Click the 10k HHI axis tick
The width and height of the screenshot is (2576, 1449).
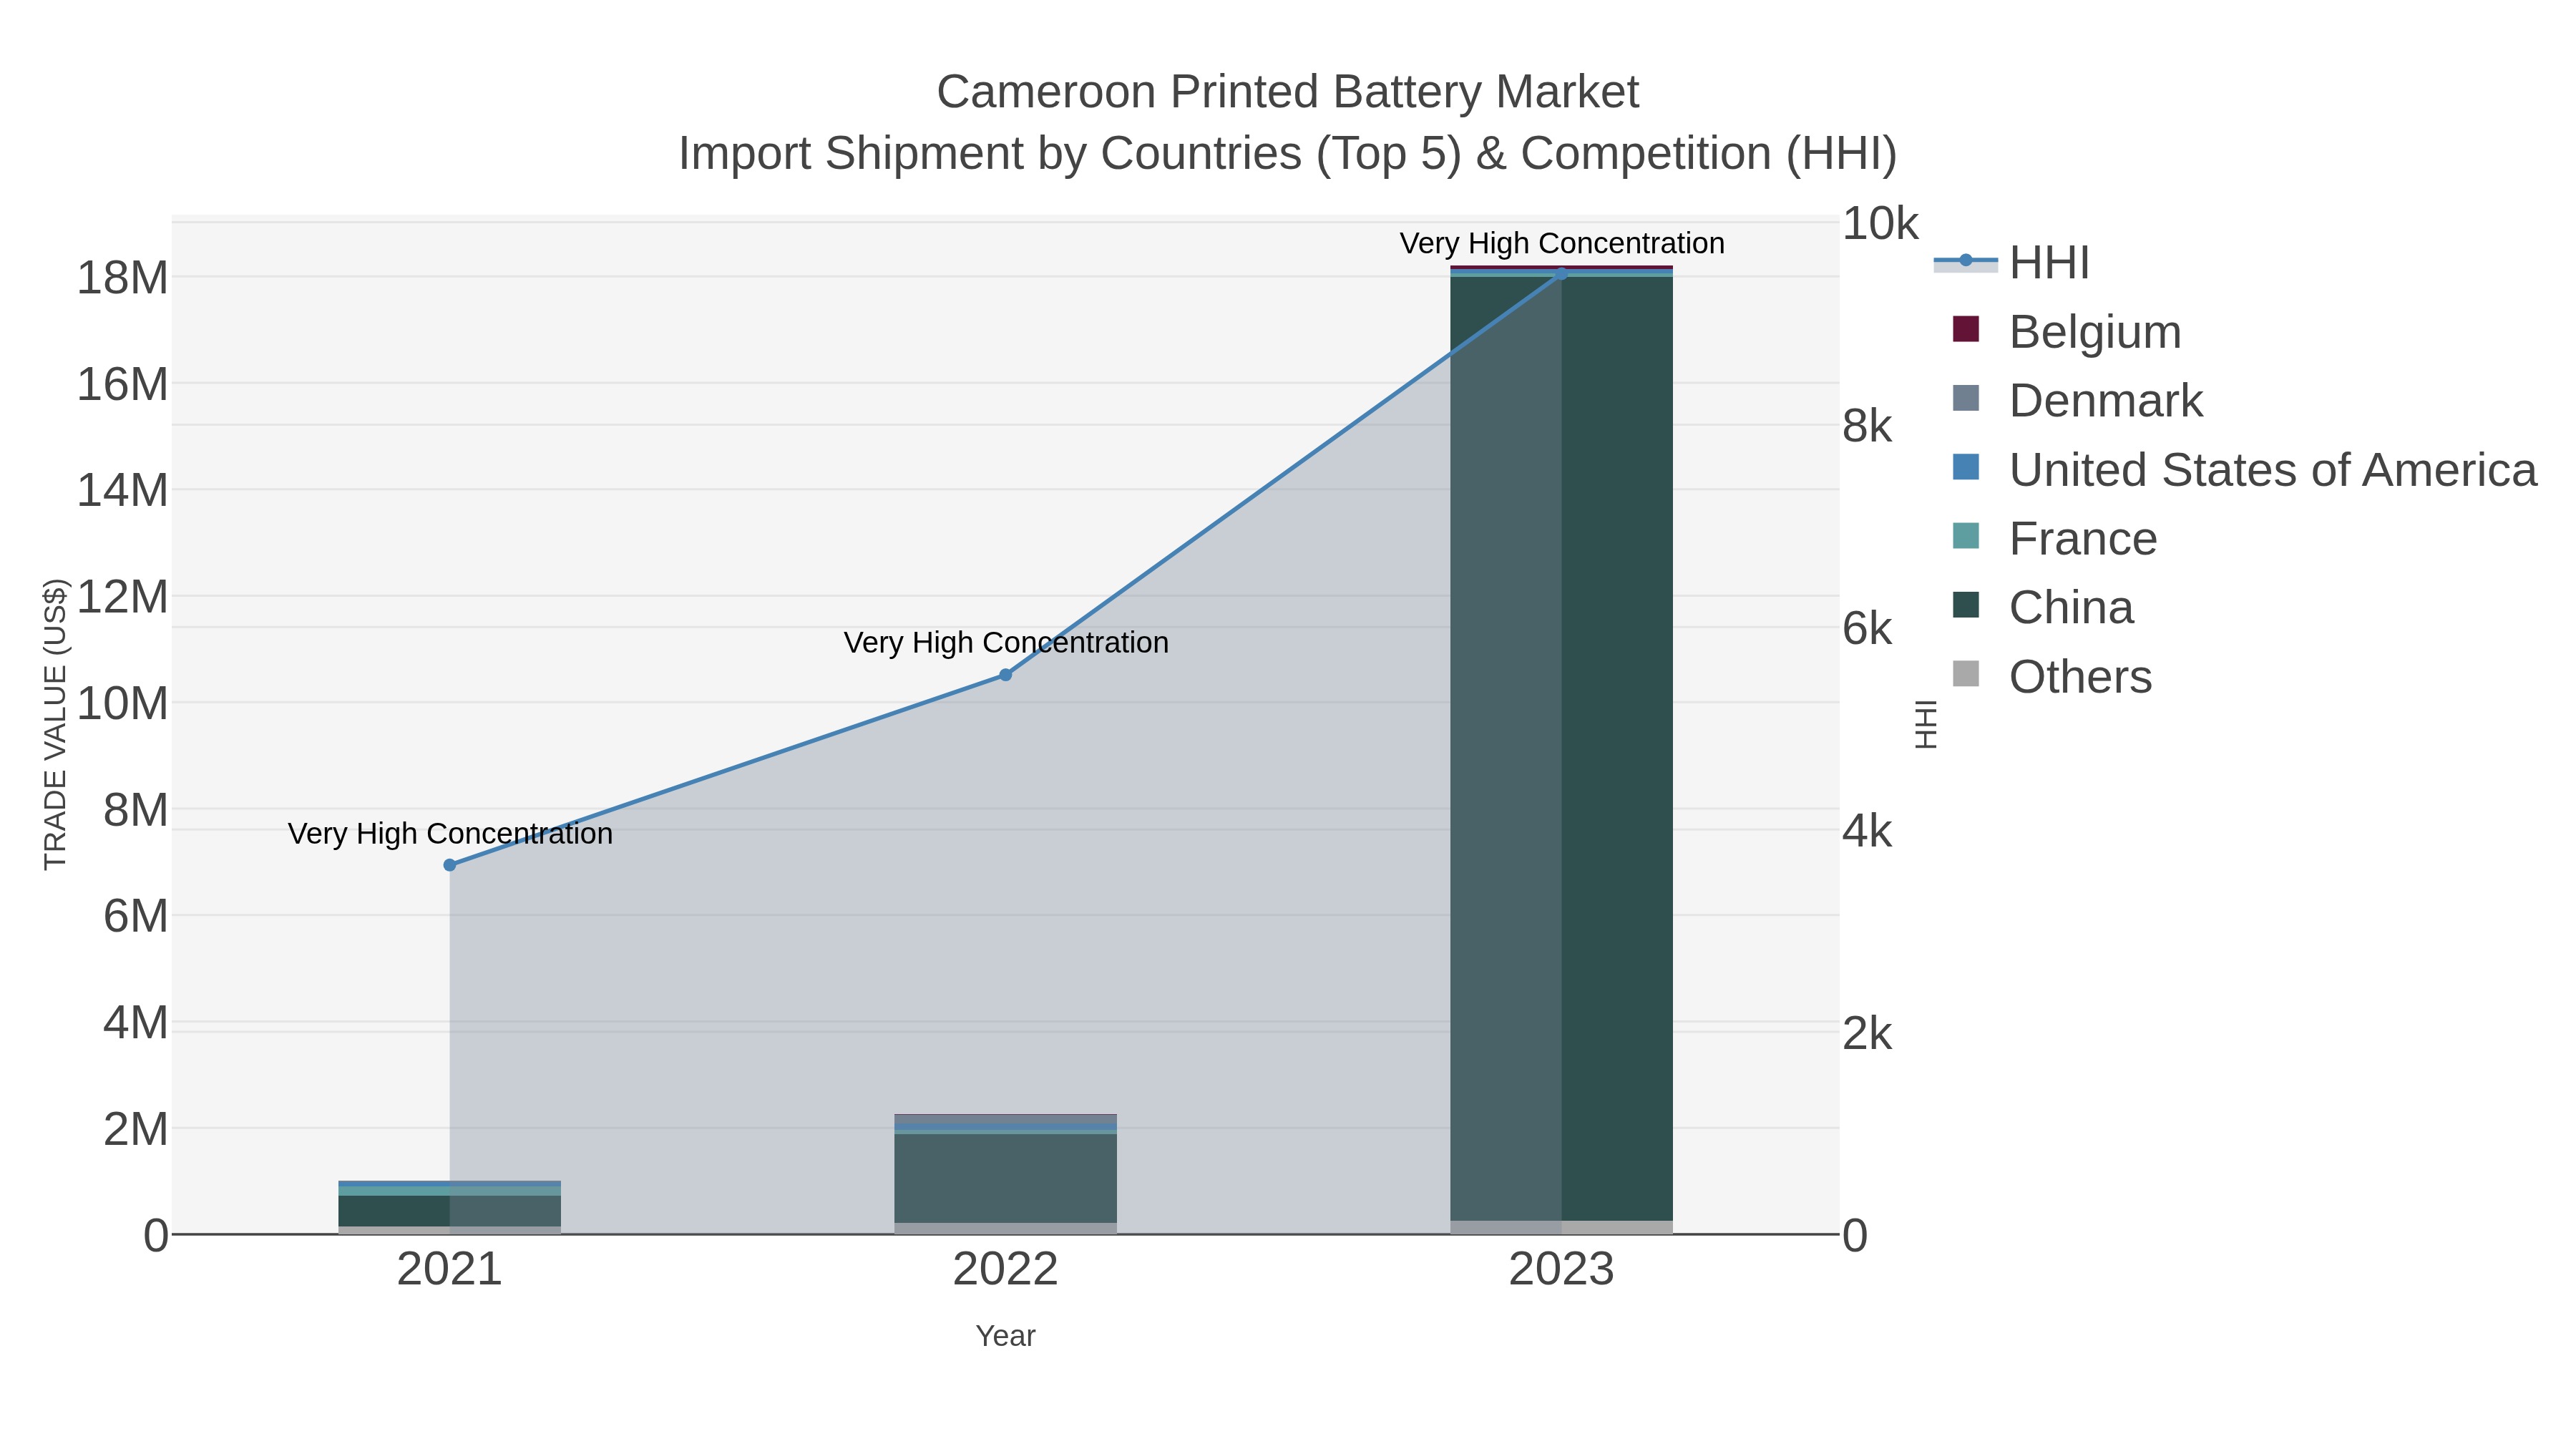(1880, 224)
